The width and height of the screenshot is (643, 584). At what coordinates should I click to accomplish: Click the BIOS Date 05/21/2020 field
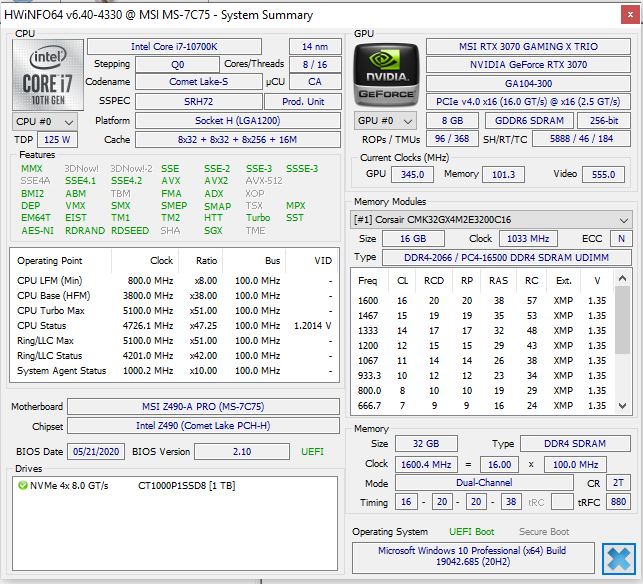[x=96, y=452]
